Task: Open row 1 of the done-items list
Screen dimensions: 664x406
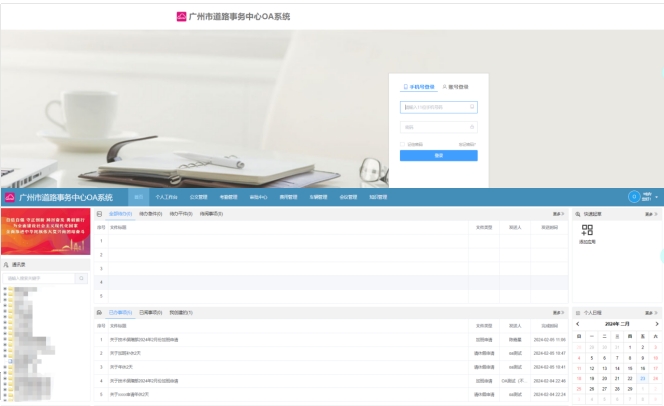Action: [331, 340]
